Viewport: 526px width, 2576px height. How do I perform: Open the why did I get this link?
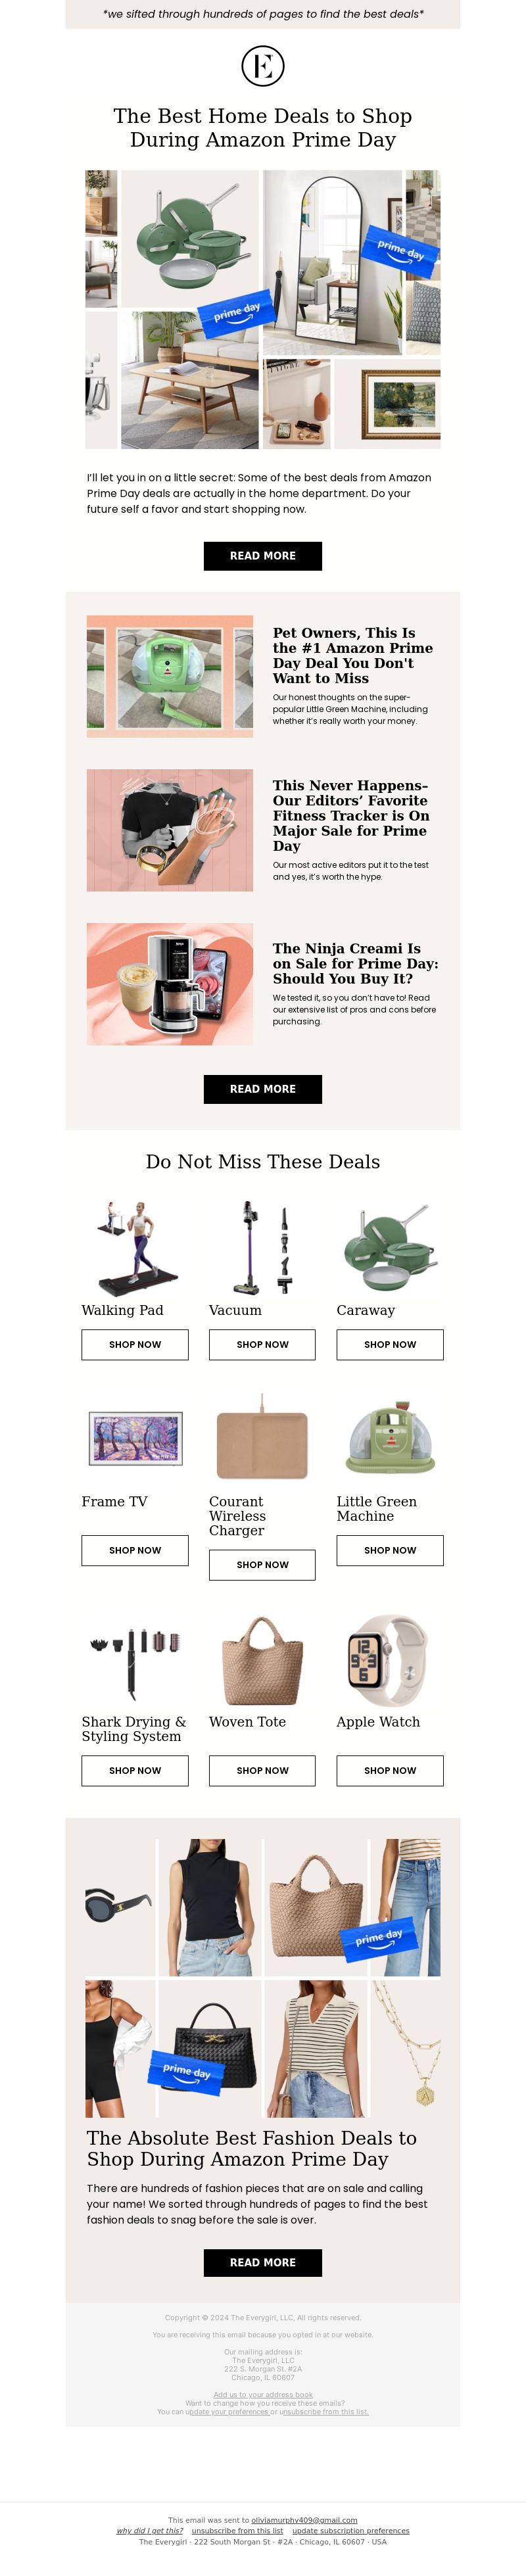149,2530
